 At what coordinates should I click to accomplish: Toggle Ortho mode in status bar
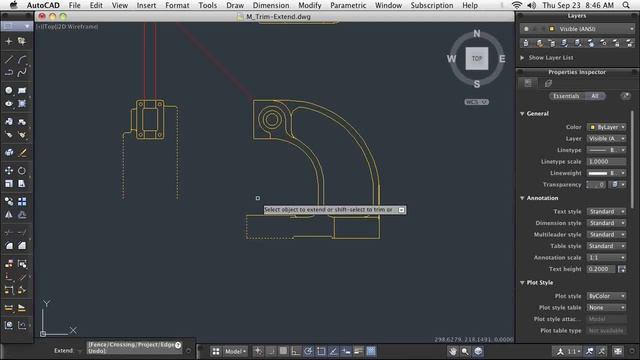click(296, 351)
